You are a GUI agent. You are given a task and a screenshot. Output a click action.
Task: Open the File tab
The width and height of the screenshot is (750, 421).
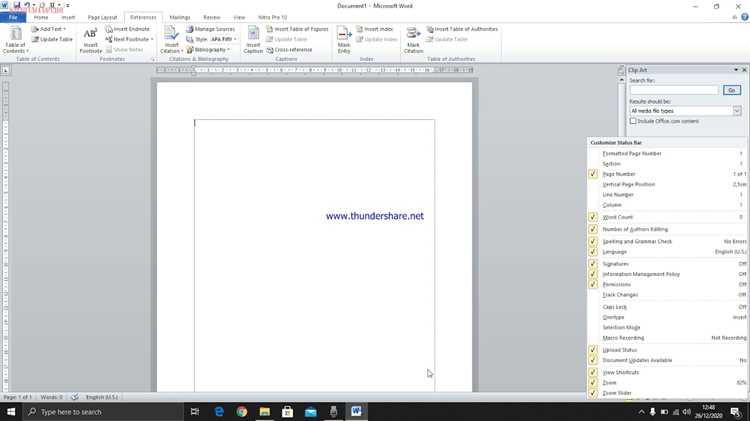tap(13, 17)
